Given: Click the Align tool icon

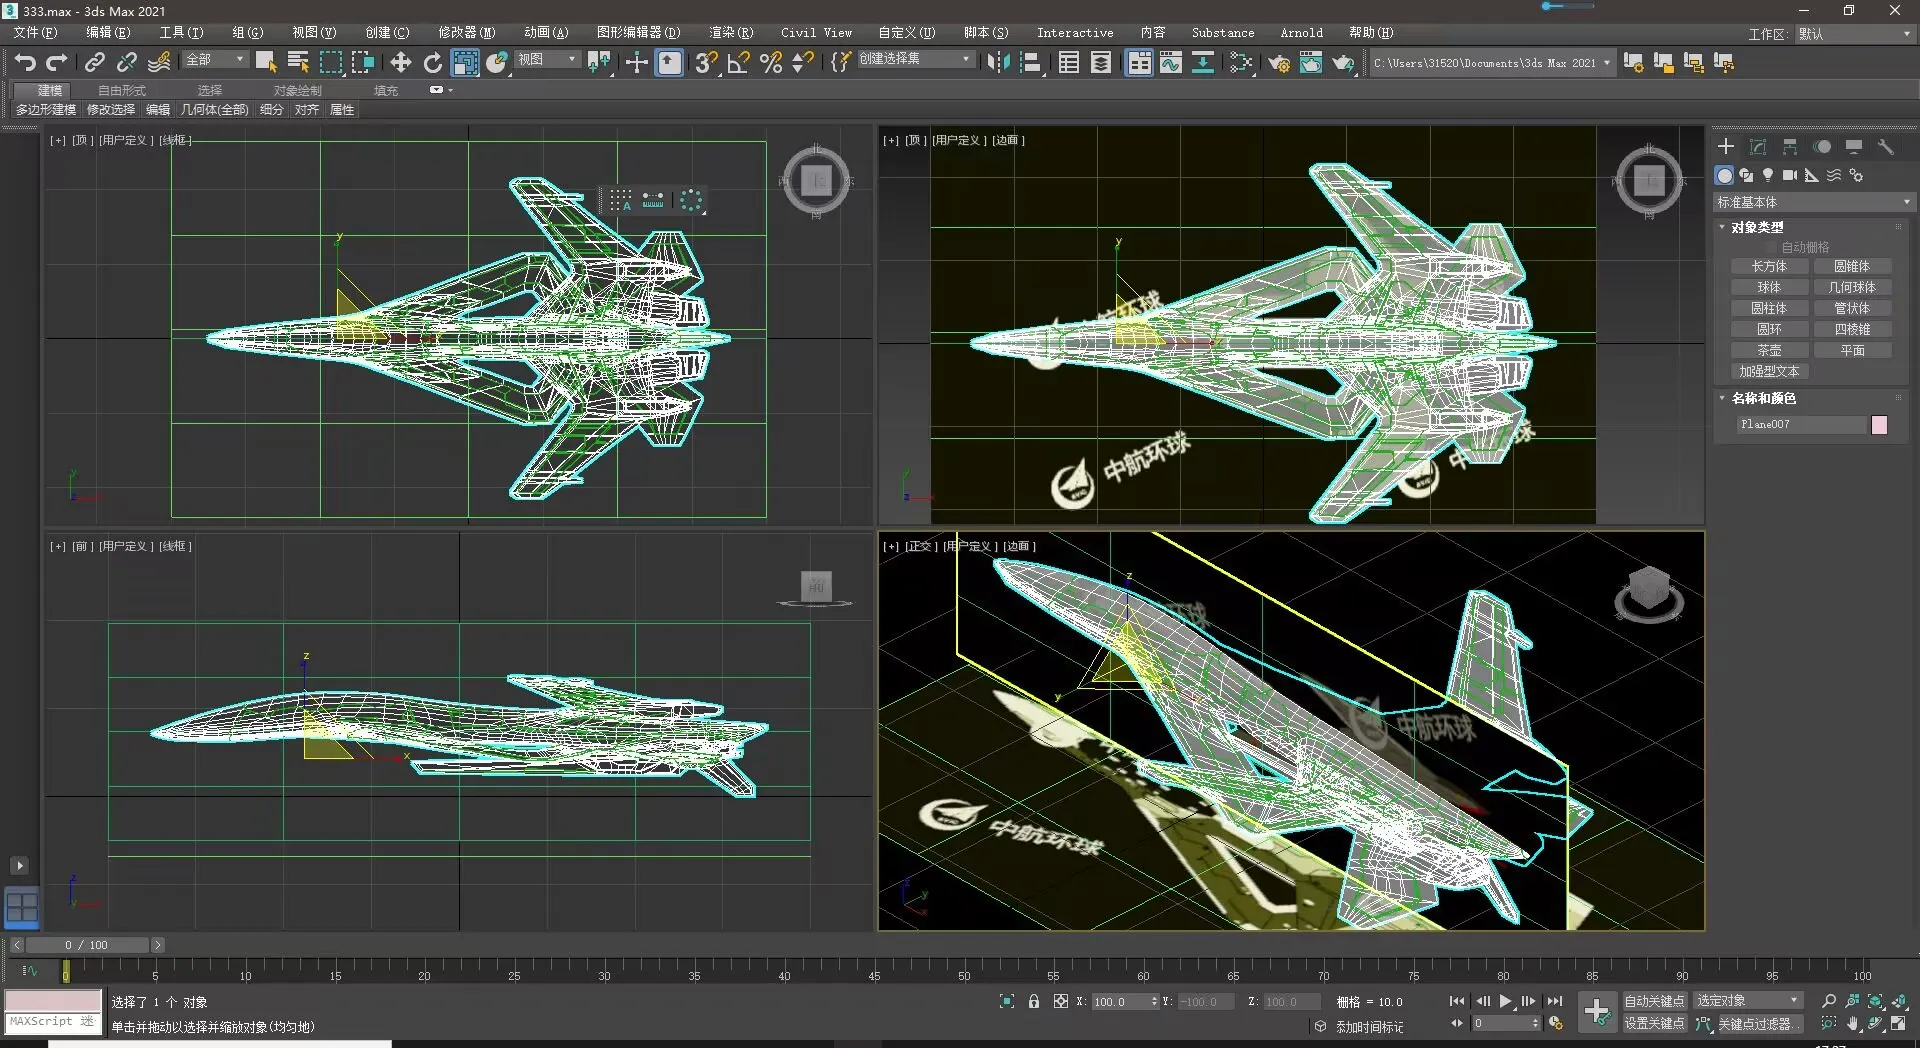Looking at the screenshot, I should coord(1030,63).
